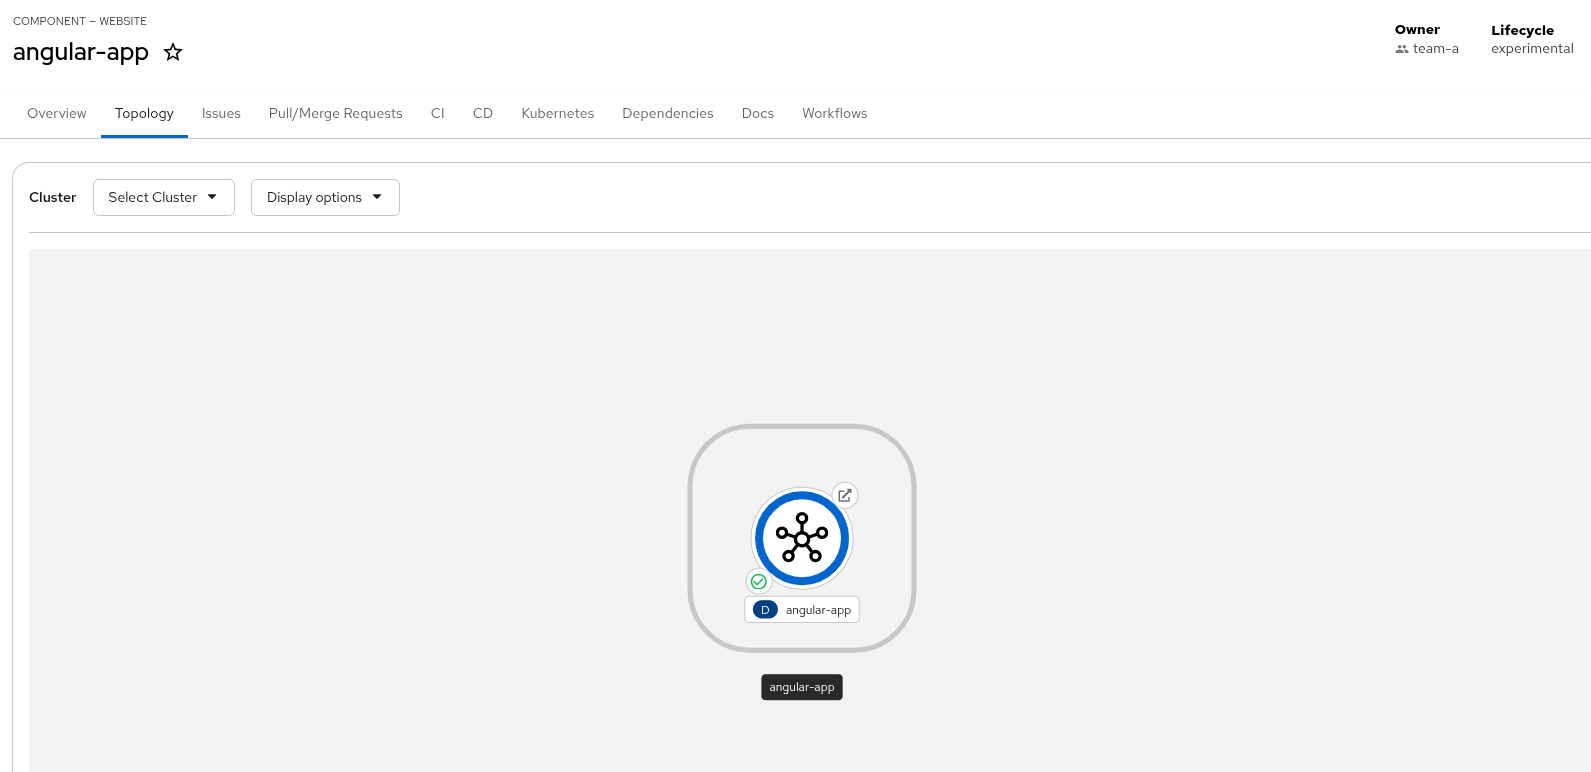The image size is (1591, 772).
Task: Open the CI tab
Action: pyautogui.click(x=438, y=114)
